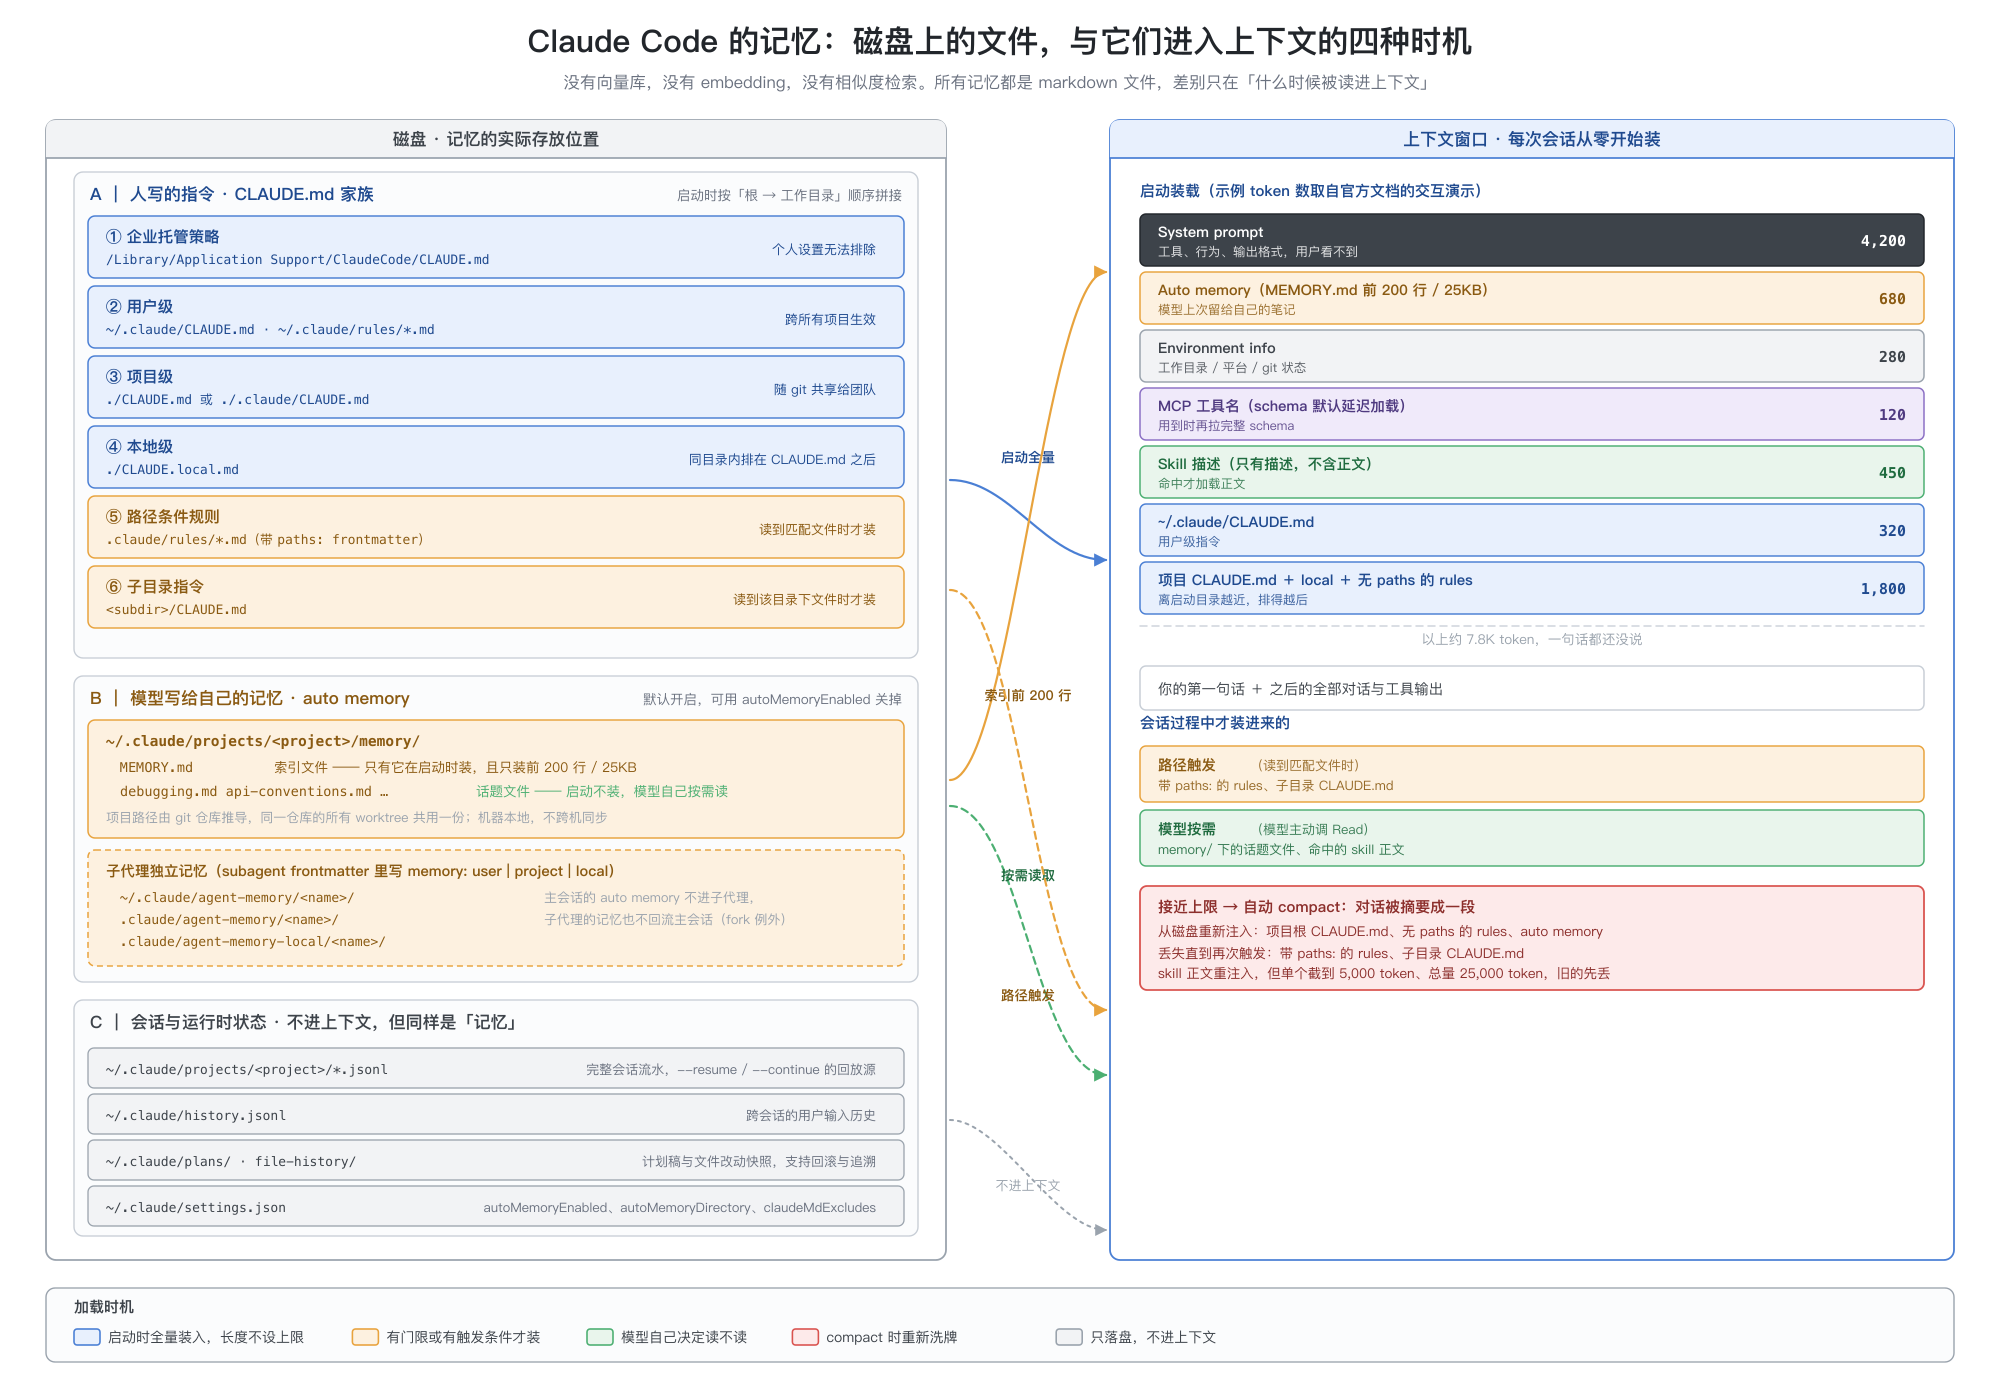Click the 磁盘 · 记忆的实际存放位置 header
Viewport: 2000px width, 1400px height.
tap(496, 139)
